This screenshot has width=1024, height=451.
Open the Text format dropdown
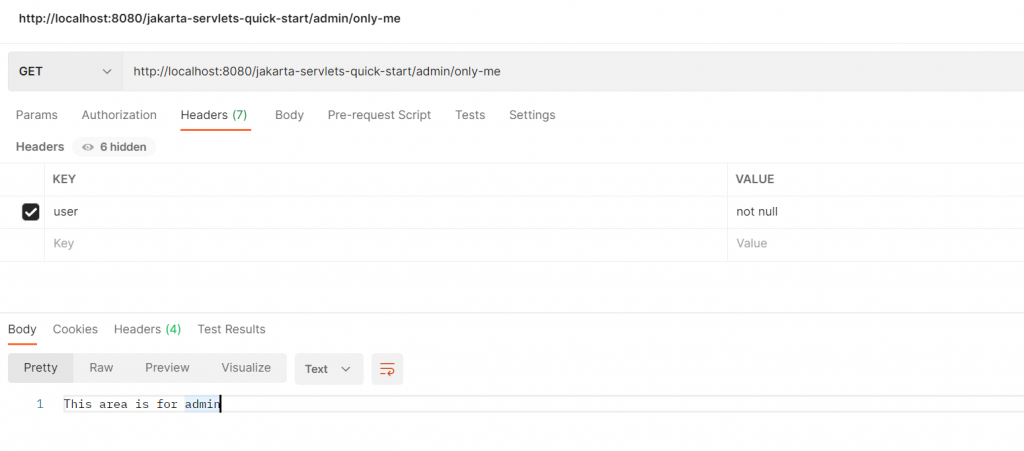click(x=328, y=369)
